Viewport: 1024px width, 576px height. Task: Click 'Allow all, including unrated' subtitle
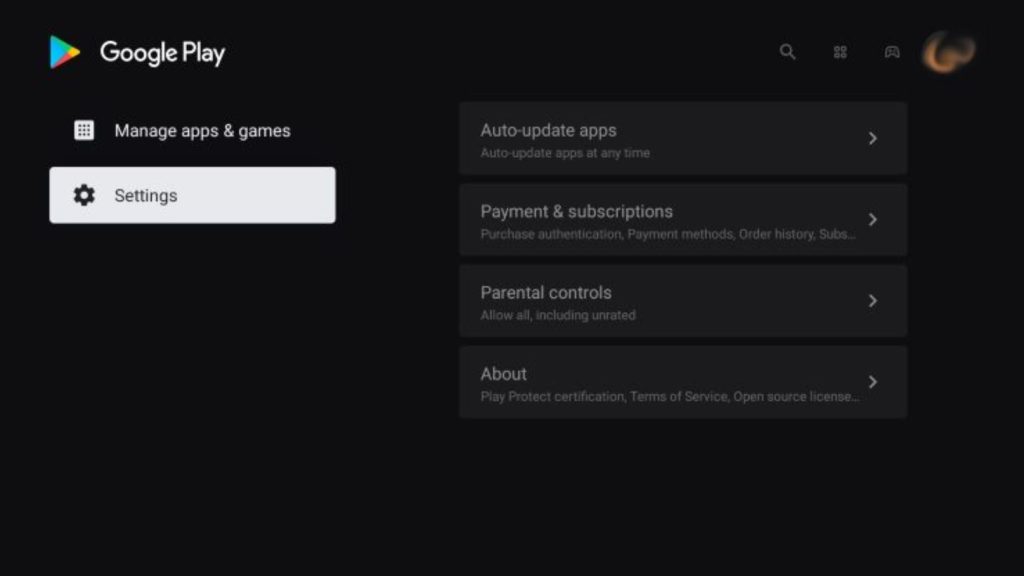coord(558,315)
